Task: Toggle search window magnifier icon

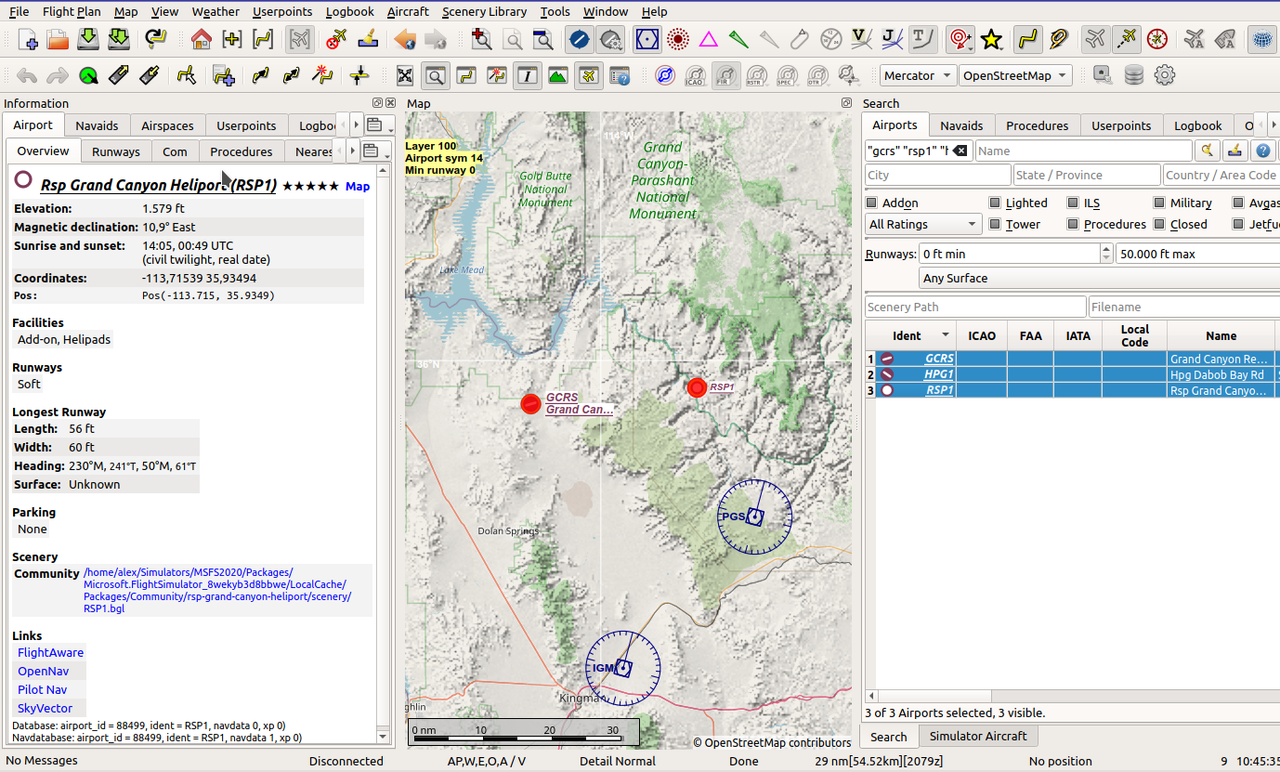Action: pos(435,76)
